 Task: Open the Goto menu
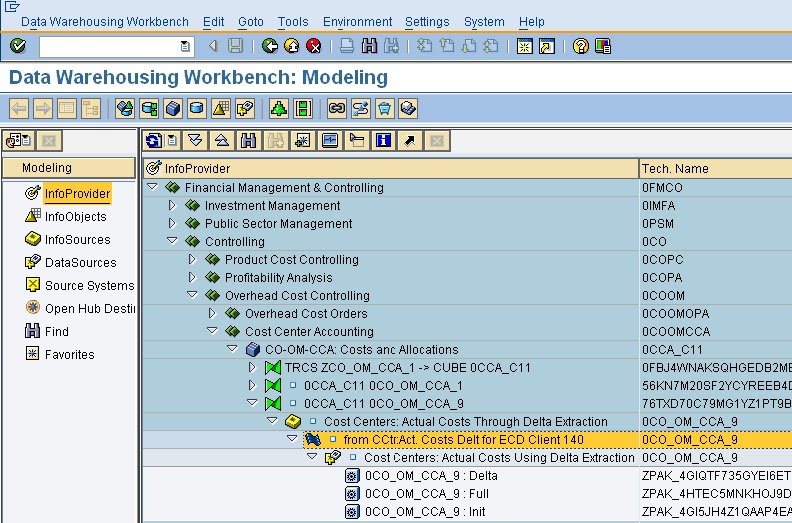251,22
